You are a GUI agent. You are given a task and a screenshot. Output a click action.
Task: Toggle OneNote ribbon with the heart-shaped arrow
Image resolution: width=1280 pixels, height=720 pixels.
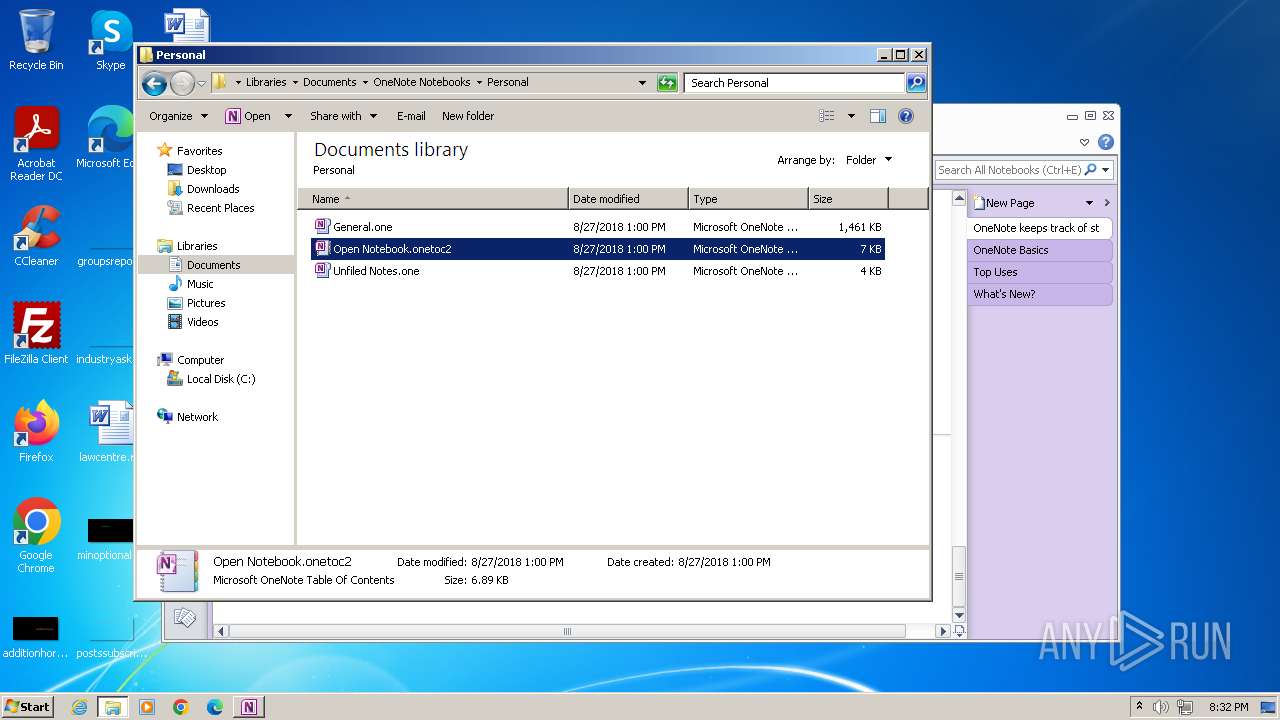[x=1085, y=143]
